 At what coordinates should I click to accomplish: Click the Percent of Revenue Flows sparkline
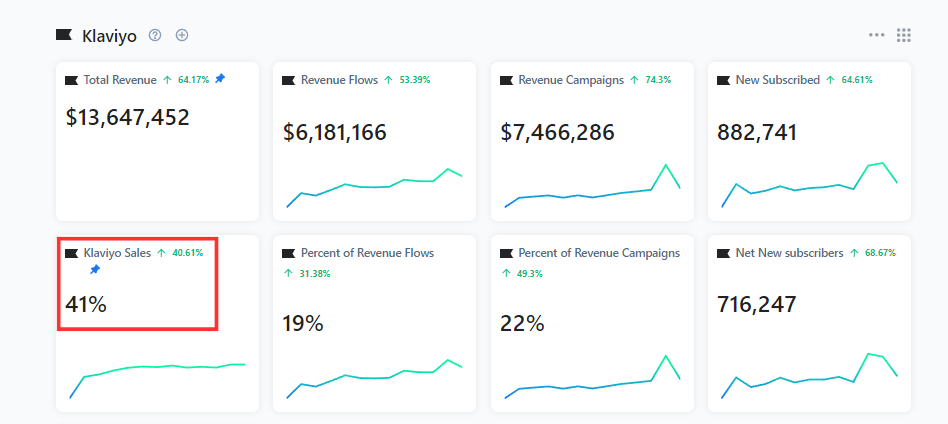coord(374,379)
